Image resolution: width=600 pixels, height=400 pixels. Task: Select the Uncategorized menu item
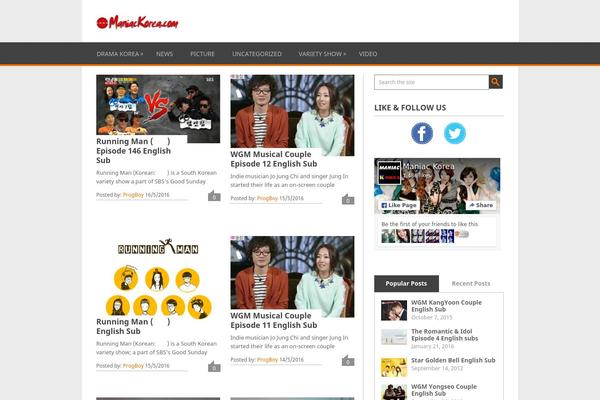click(x=257, y=54)
